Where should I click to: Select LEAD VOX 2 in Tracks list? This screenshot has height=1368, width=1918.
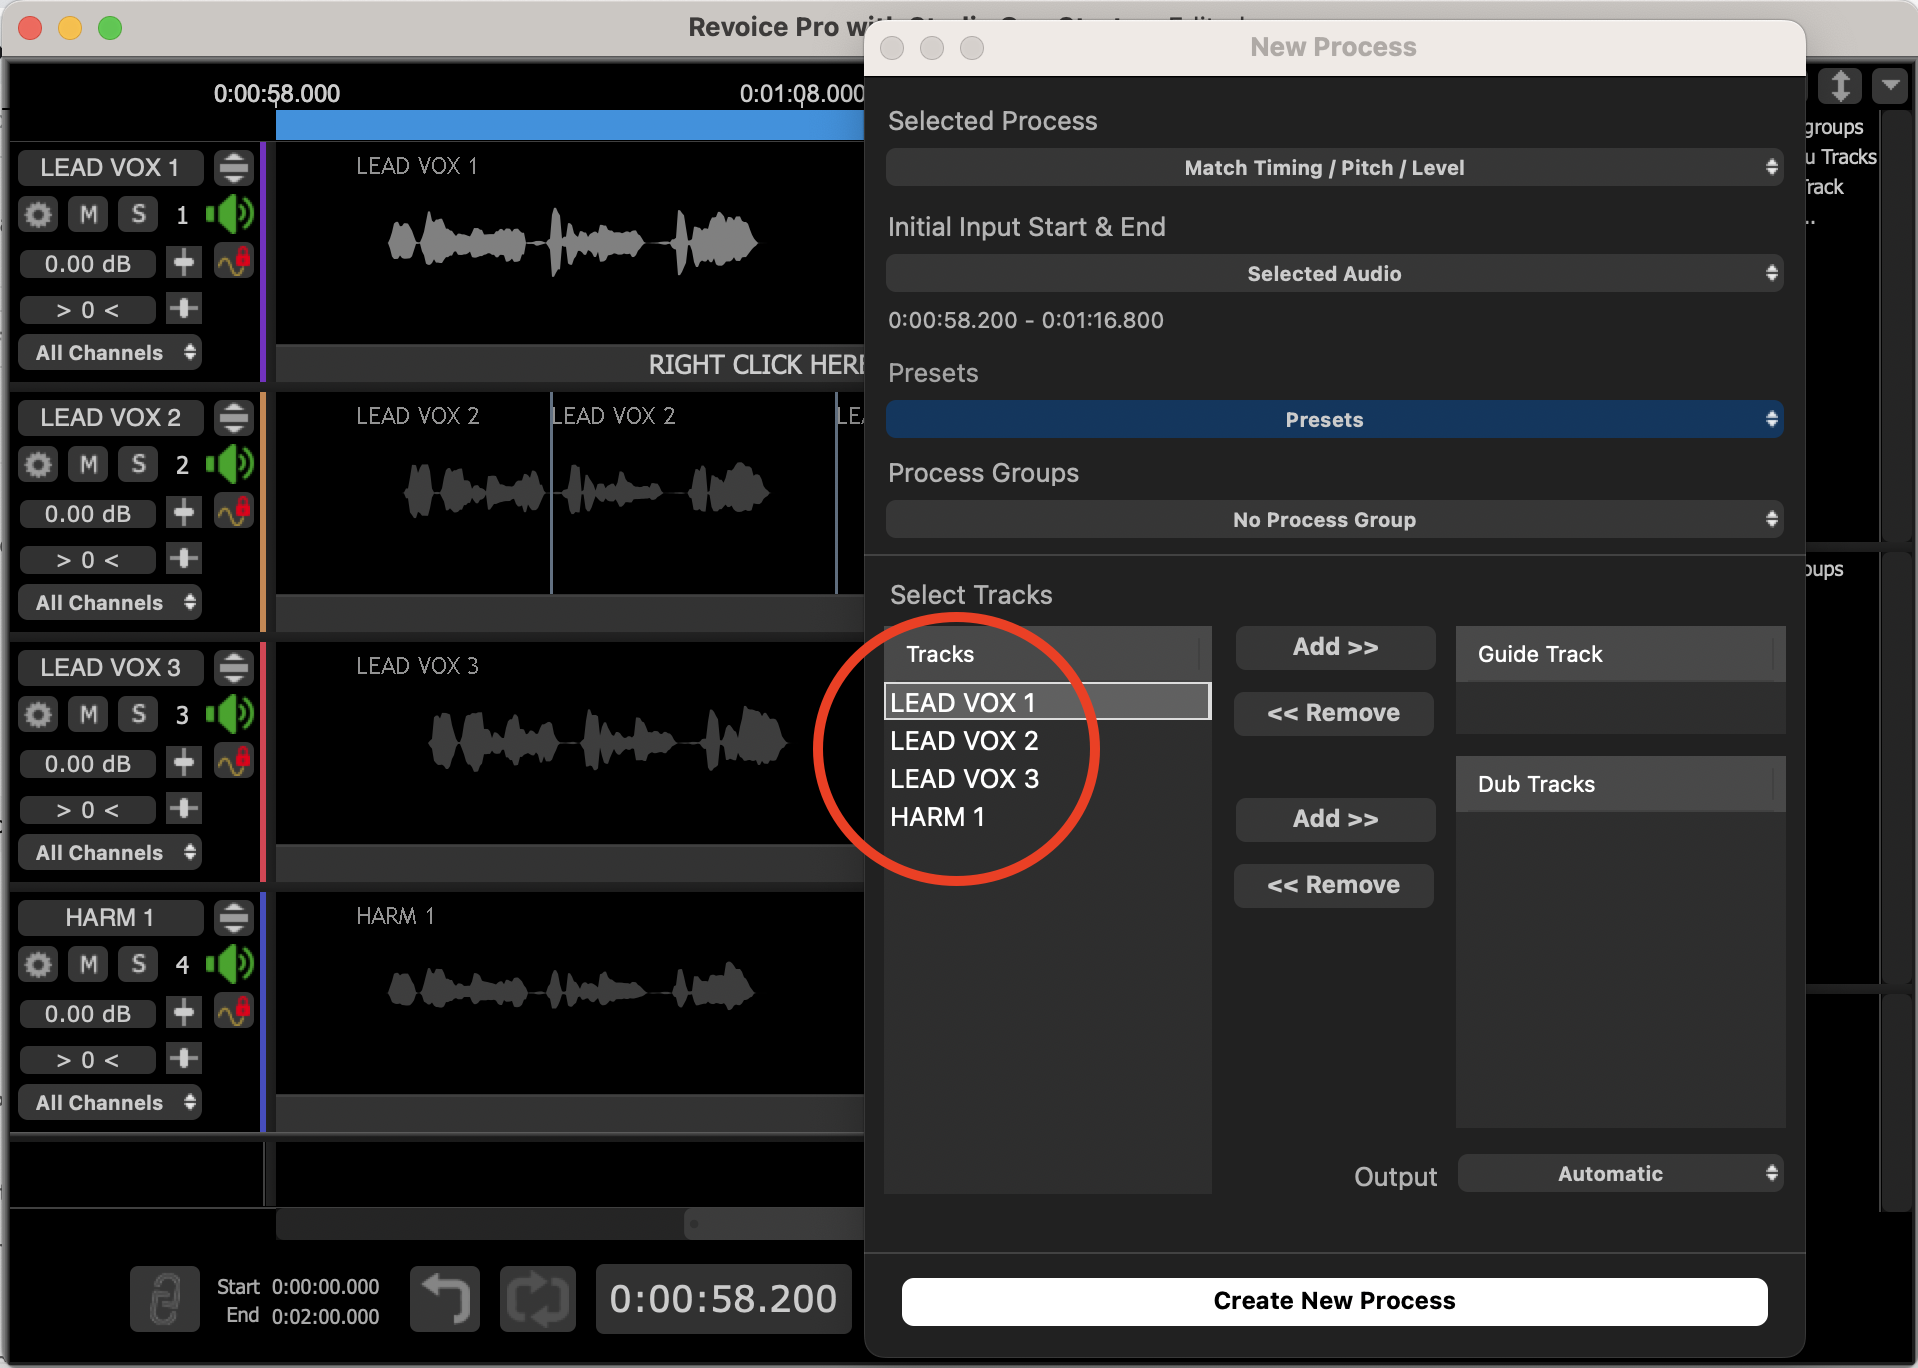tap(964, 741)
